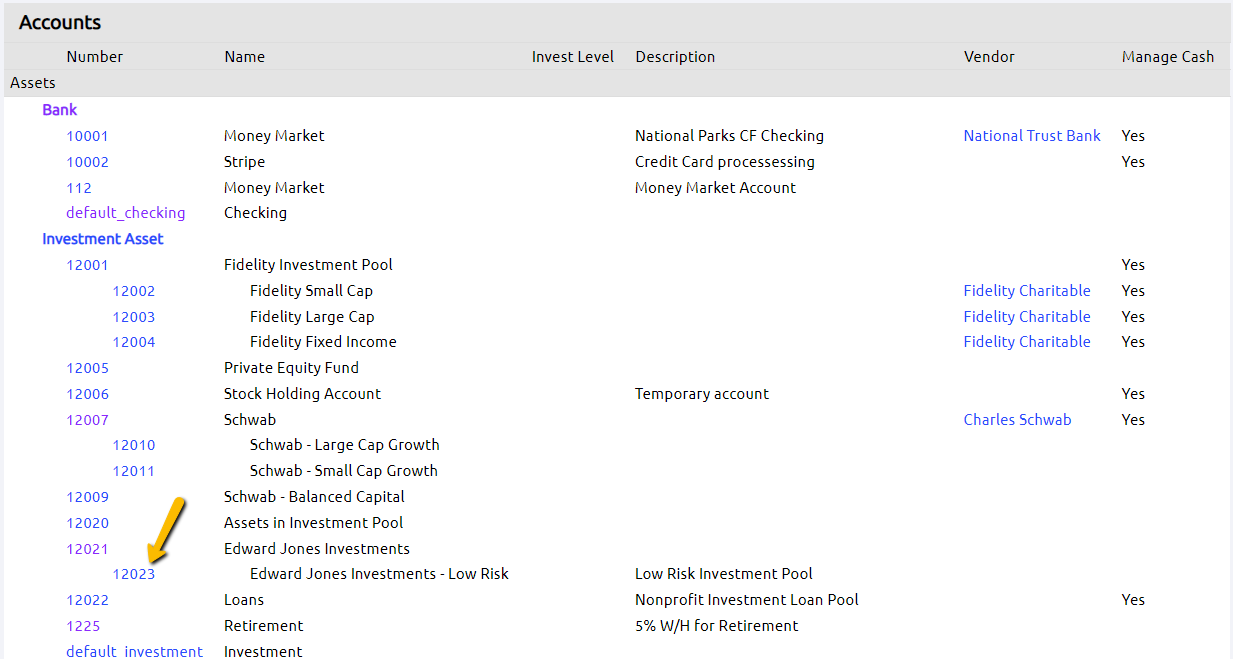Select Edward Jones Investments - Low Risk name

[379, 574]
